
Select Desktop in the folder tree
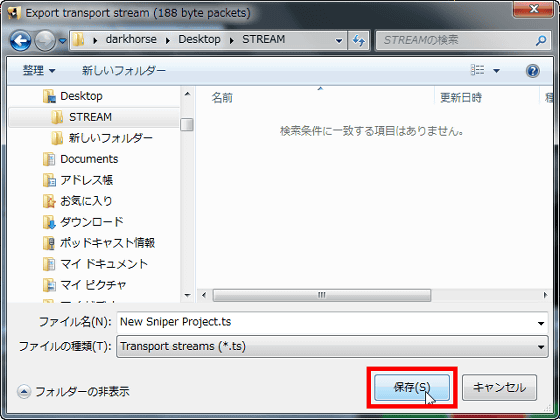[81, 96]
